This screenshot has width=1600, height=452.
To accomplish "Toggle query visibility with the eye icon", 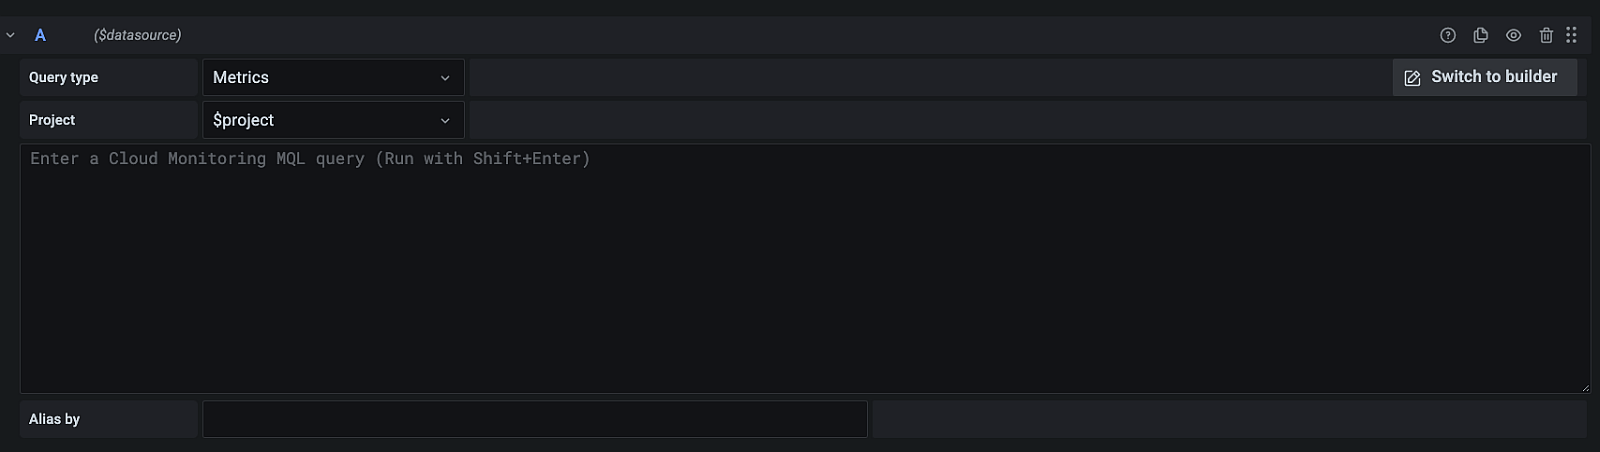I will (1514, 35).
